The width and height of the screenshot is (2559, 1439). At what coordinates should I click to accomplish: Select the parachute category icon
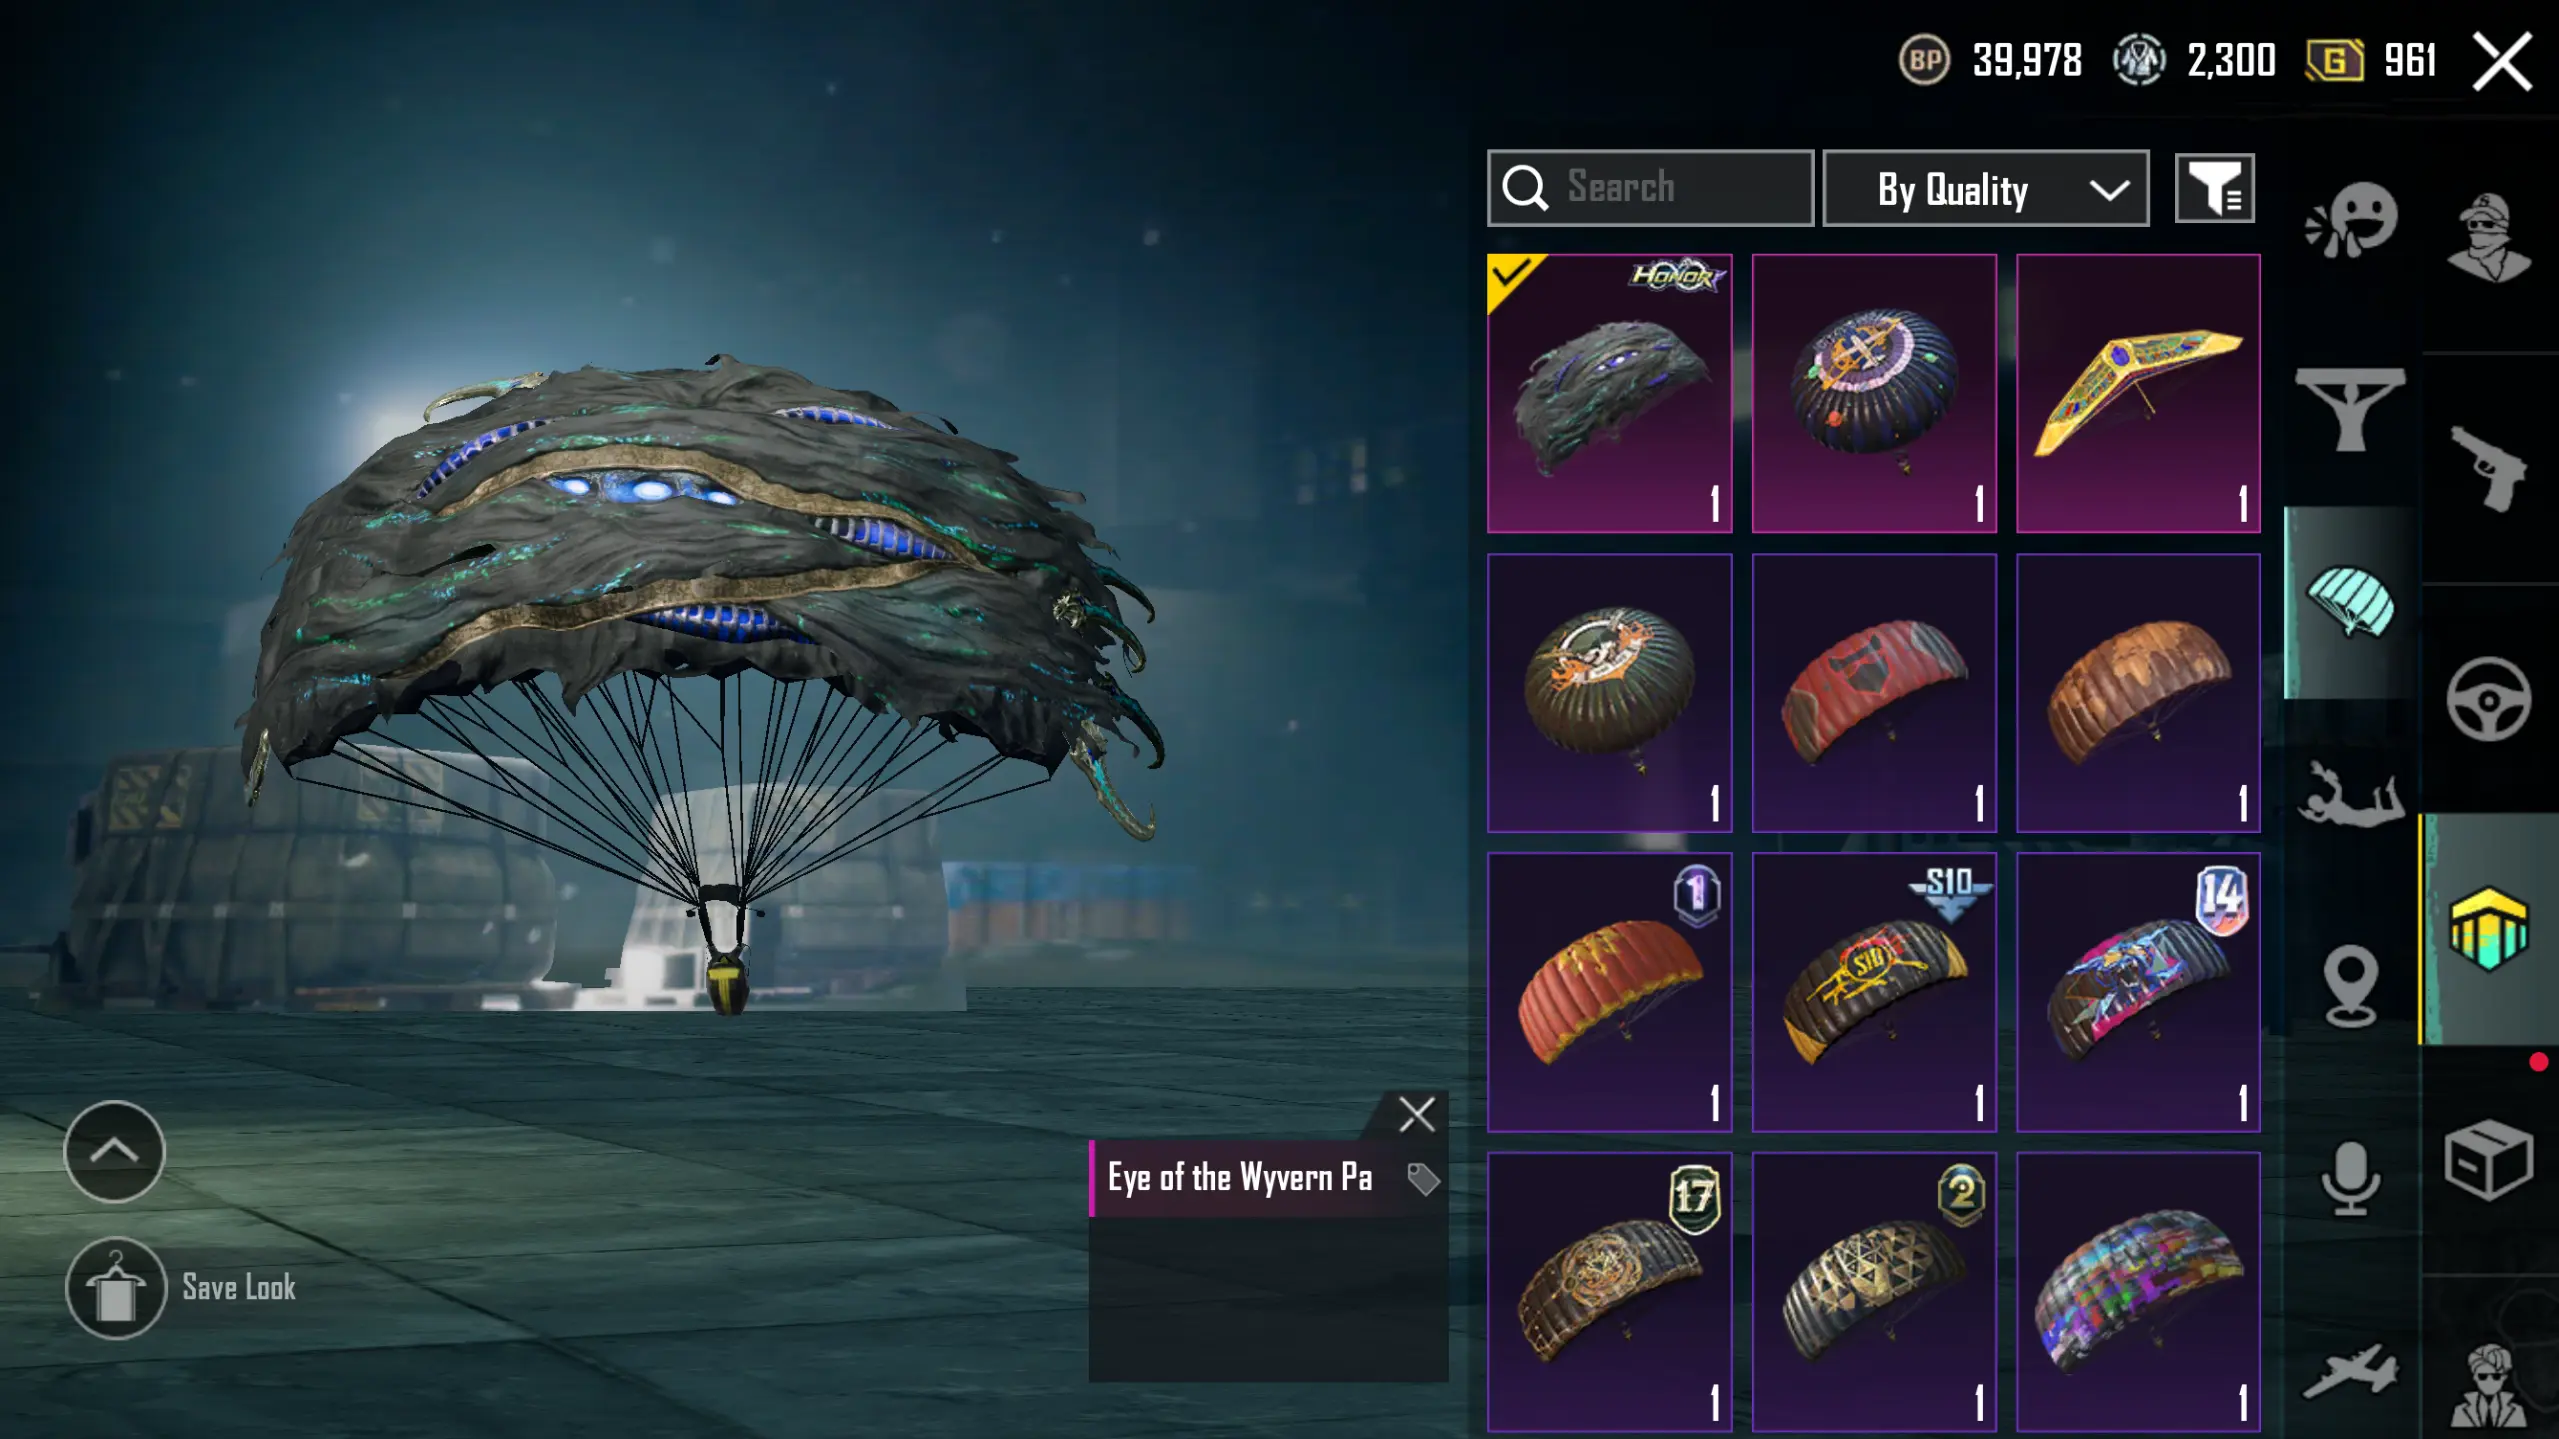tap(2351, 602)
